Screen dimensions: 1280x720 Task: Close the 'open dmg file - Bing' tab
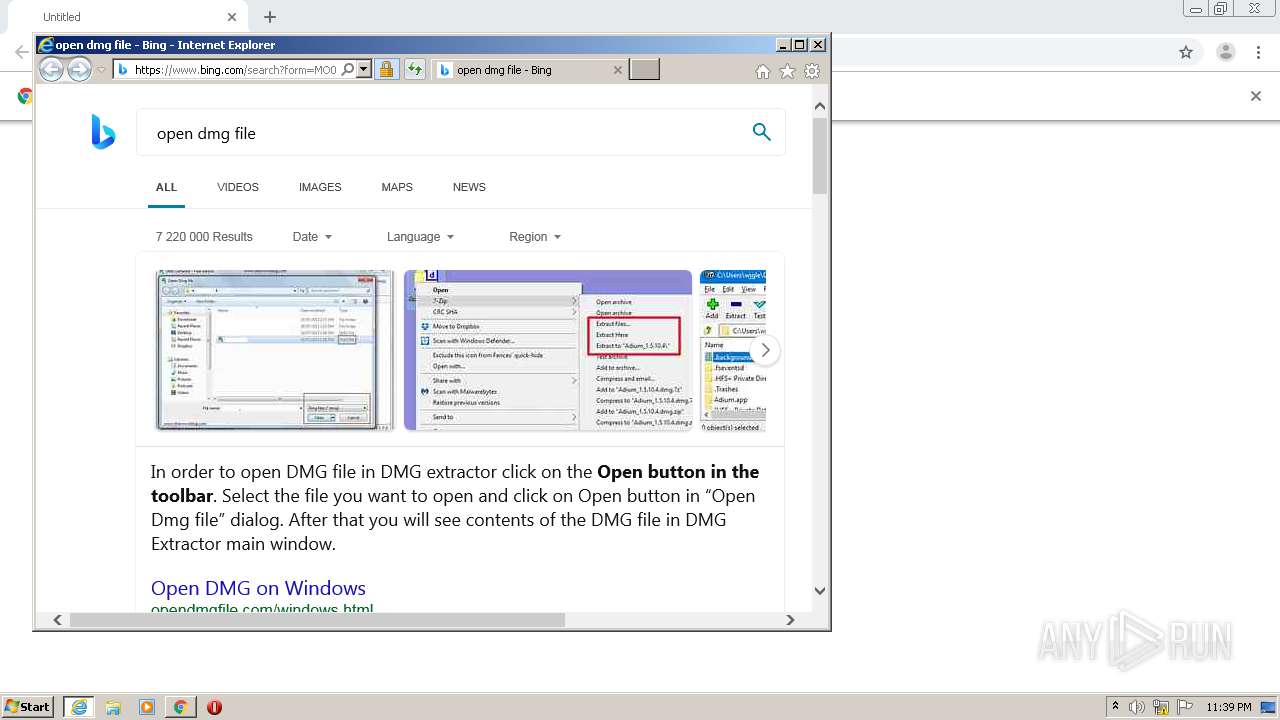tap(617, 70)
